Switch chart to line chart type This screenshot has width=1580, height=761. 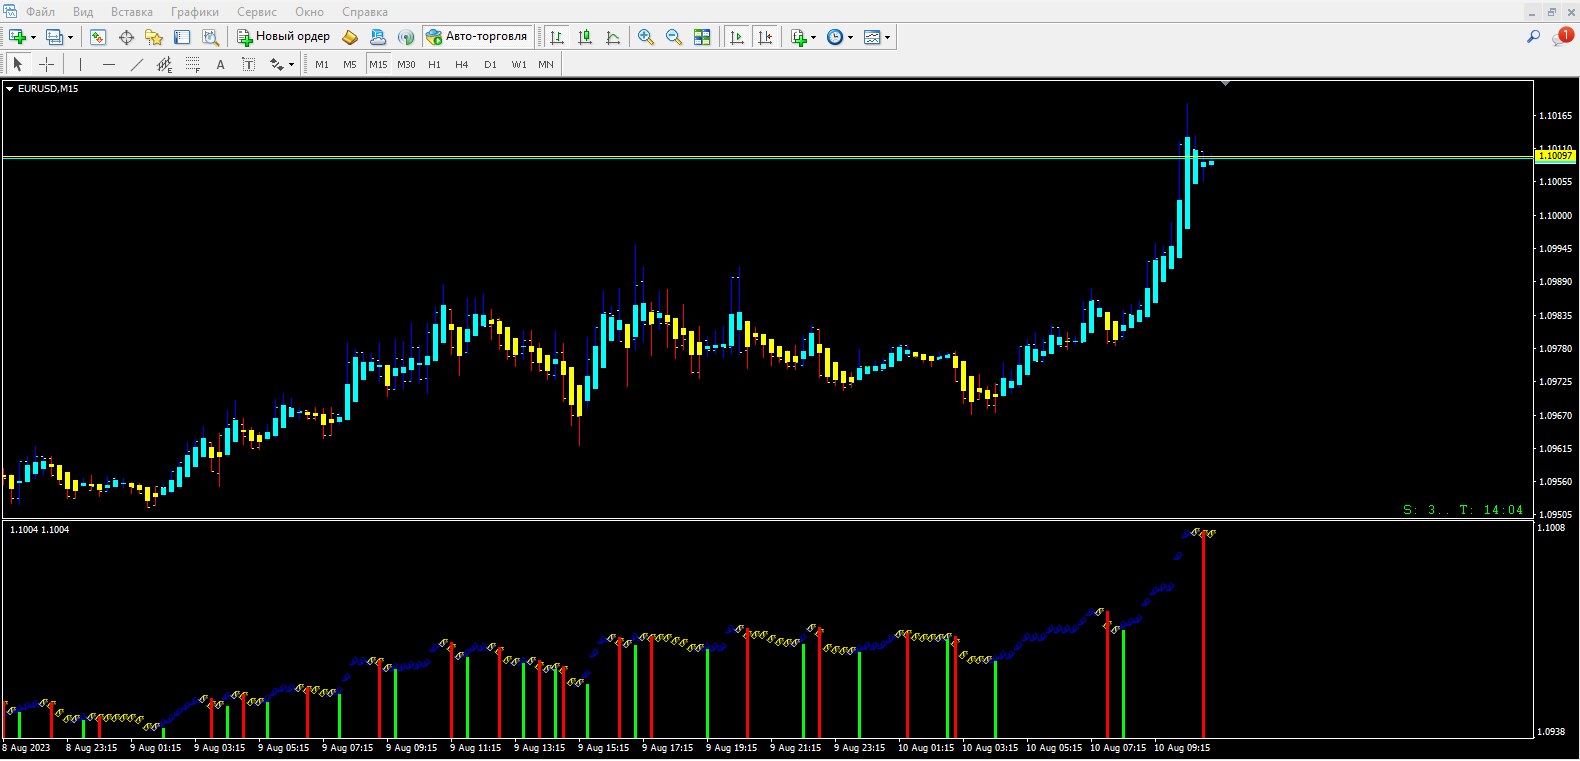click(x=613, y=37)
